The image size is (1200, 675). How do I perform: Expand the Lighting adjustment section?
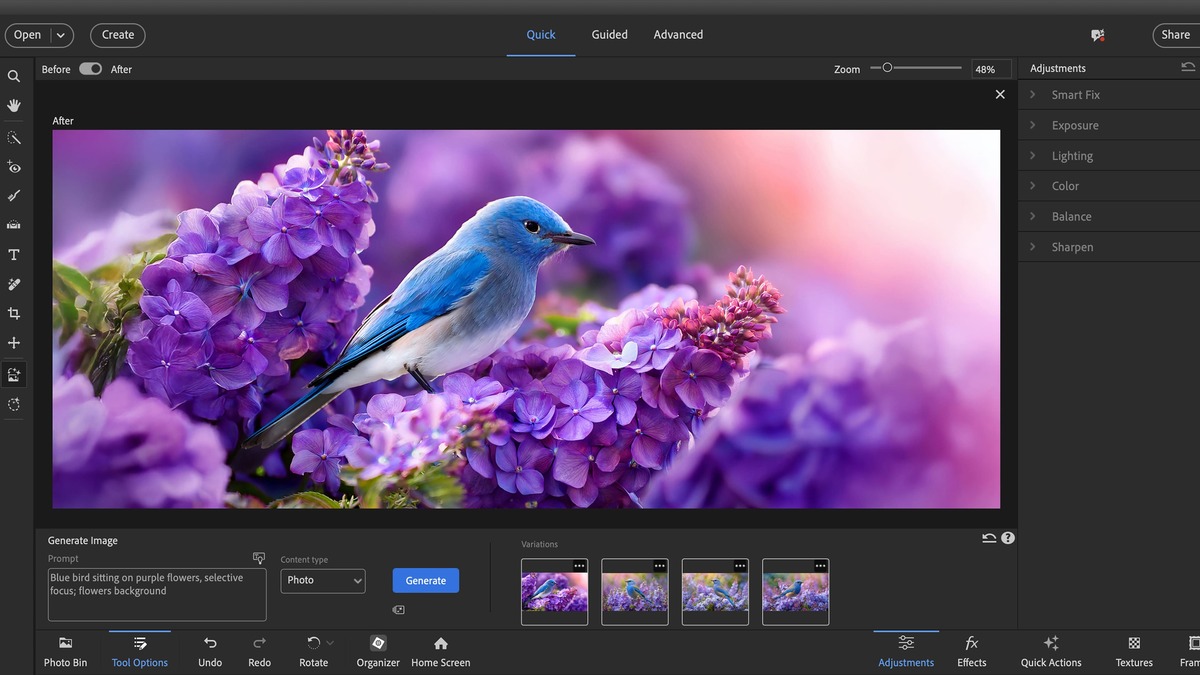point(1072,156)
